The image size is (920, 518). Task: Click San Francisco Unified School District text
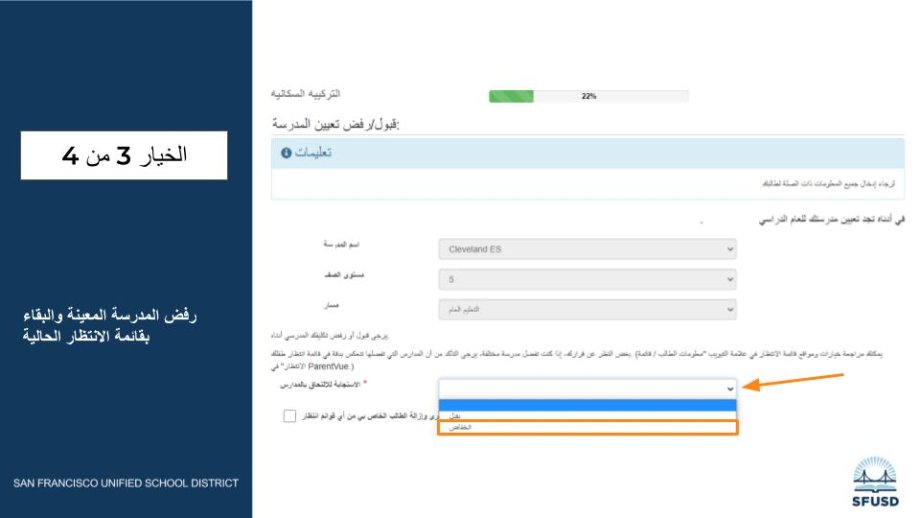tap(126, 483)
